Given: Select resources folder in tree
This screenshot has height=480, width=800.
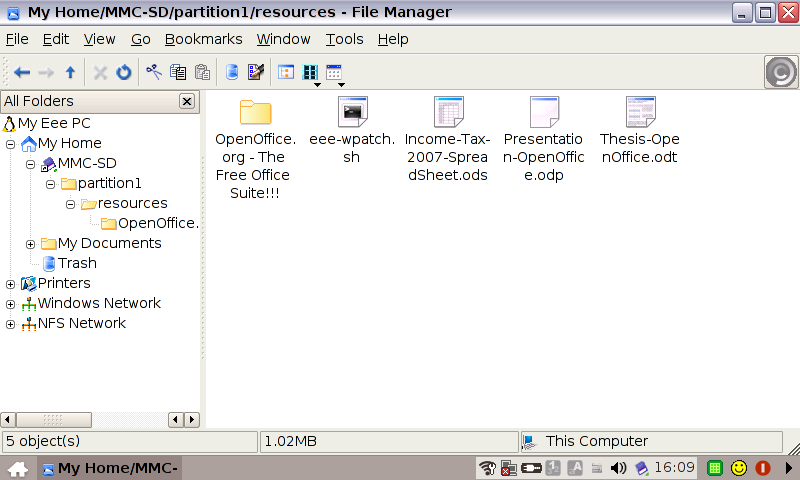Looking at the screenshot, I should [133, 203].
